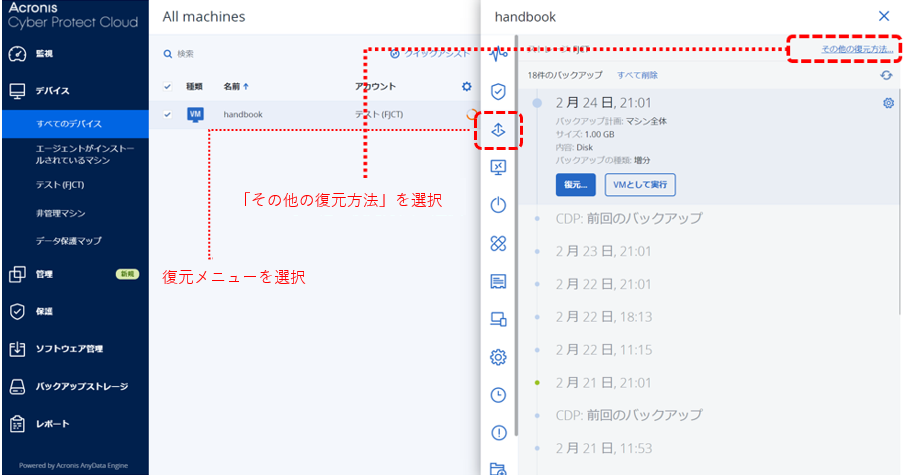Toggle the select-all checkbox in table header
The width and height of the screenshot is (904, 475).
point(167,87)
